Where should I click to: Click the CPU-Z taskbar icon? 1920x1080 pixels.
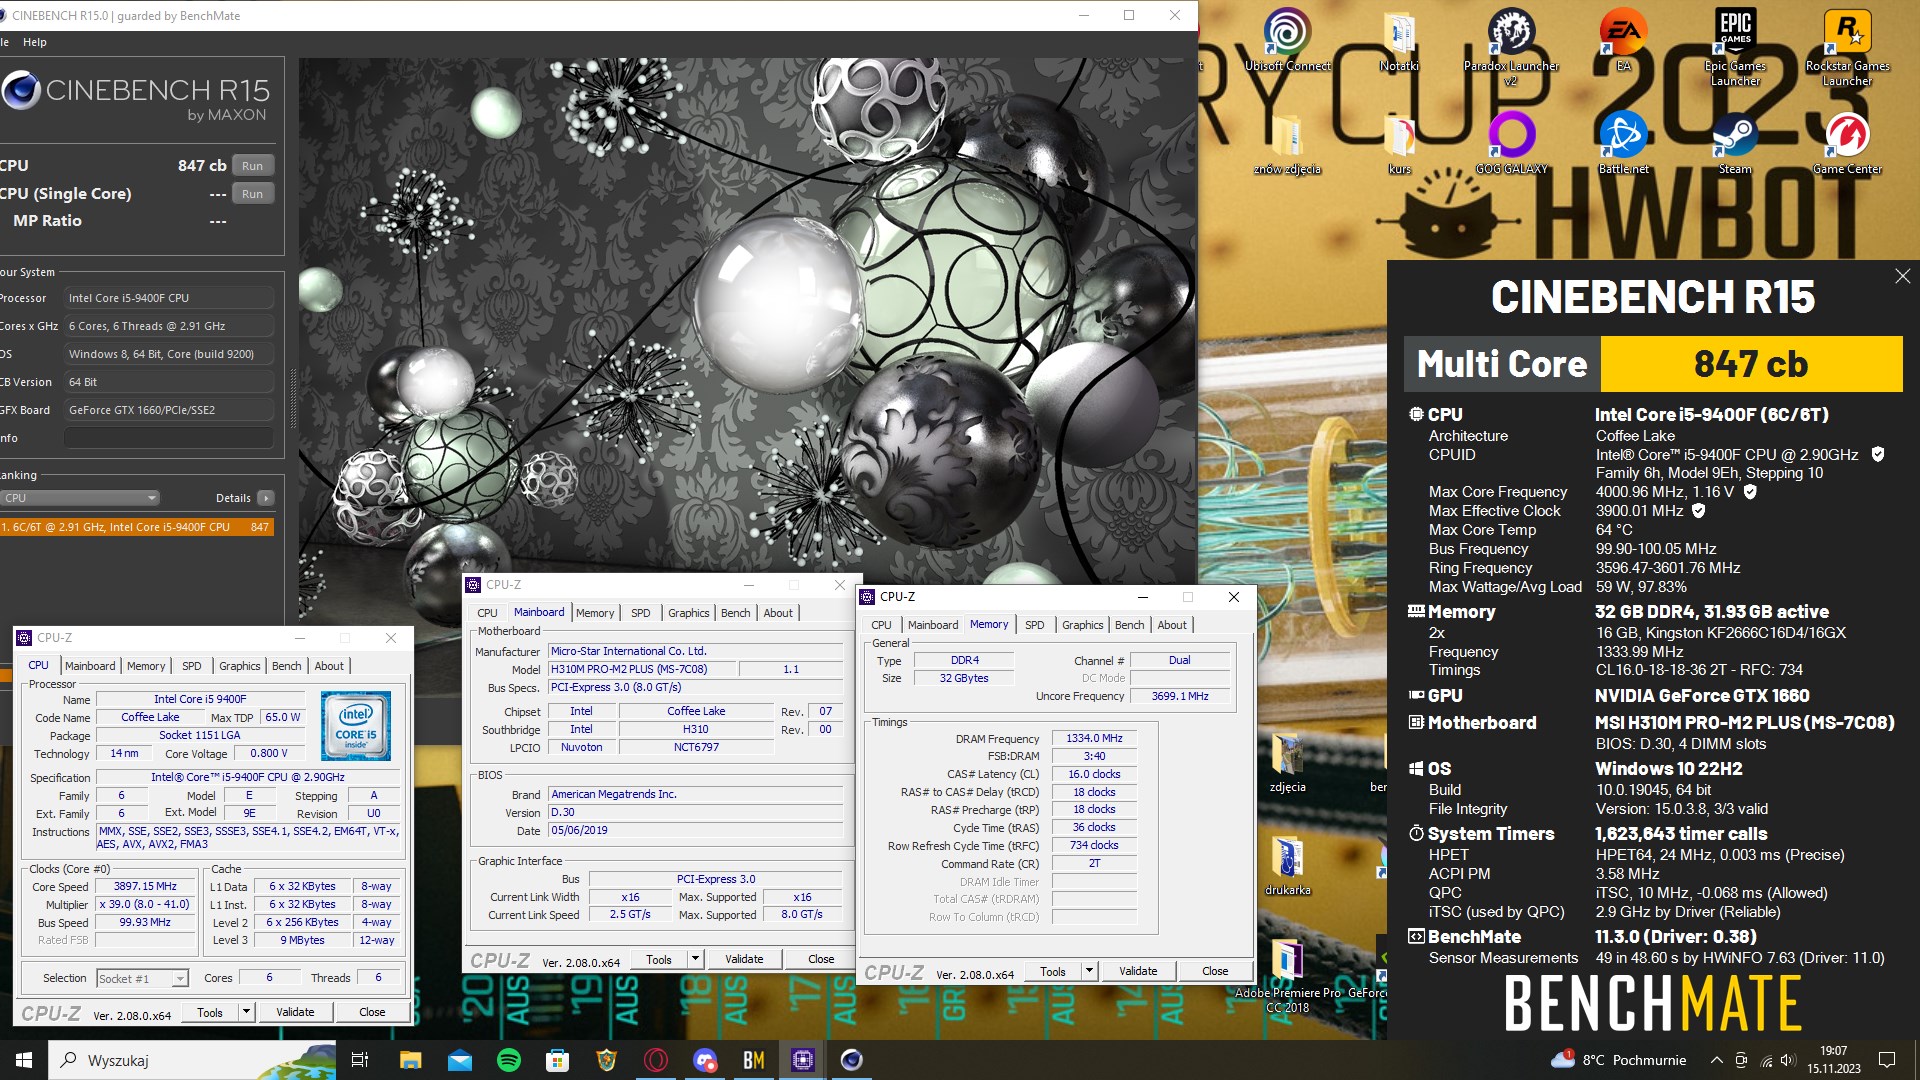click(802, 1060)
